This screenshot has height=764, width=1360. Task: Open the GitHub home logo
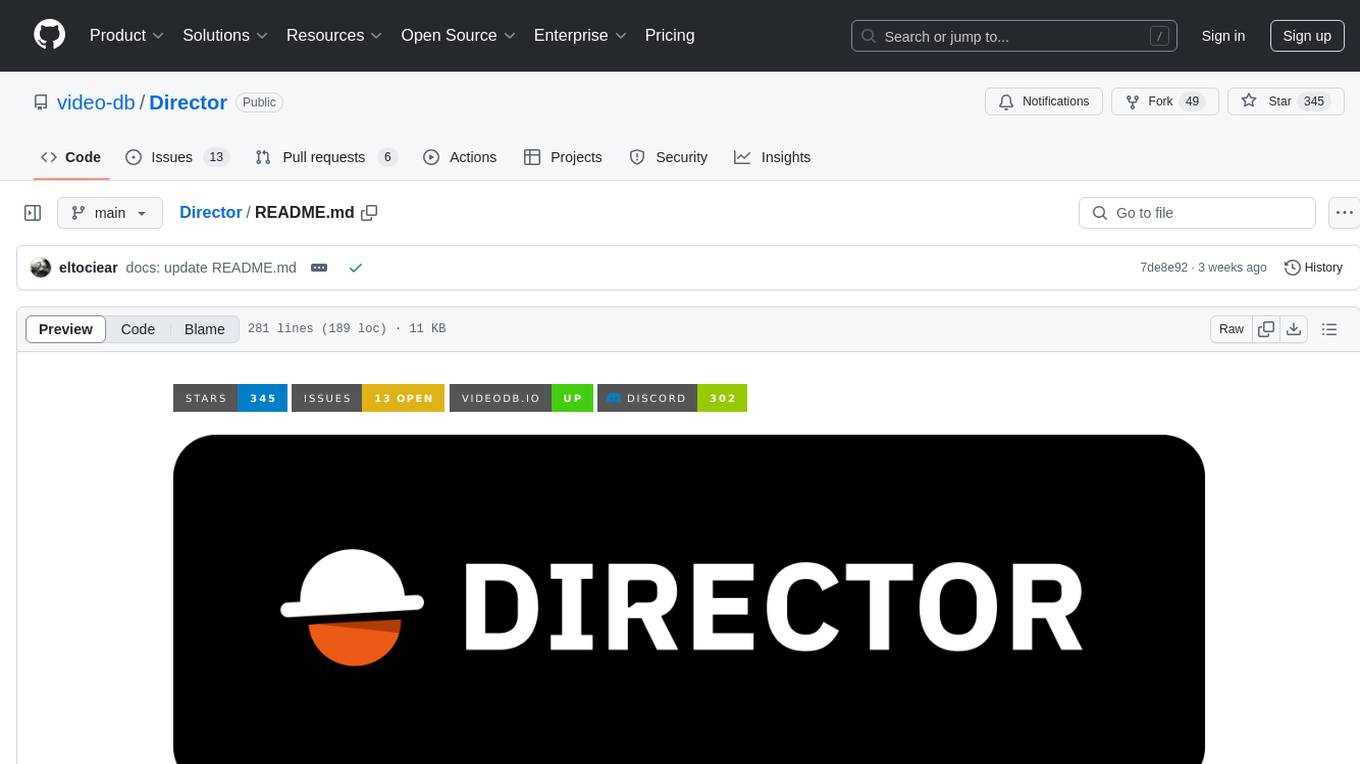pos(49,35)
